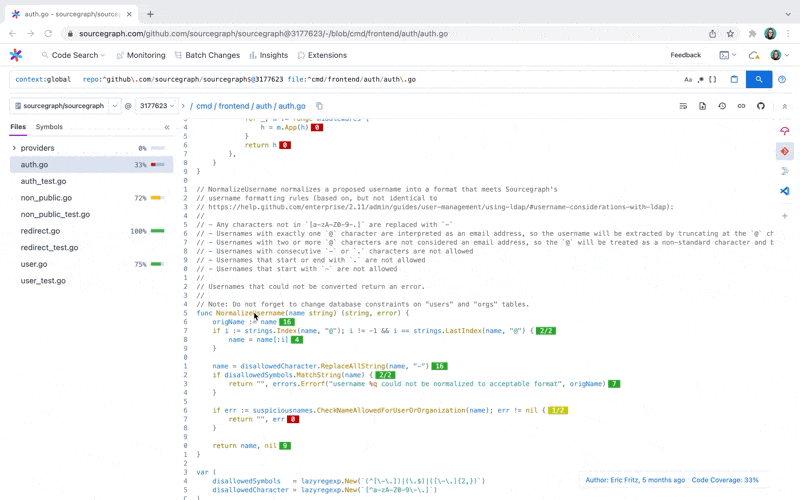
Task: Click the Sourcegraph logo
Action: (16, 55)
